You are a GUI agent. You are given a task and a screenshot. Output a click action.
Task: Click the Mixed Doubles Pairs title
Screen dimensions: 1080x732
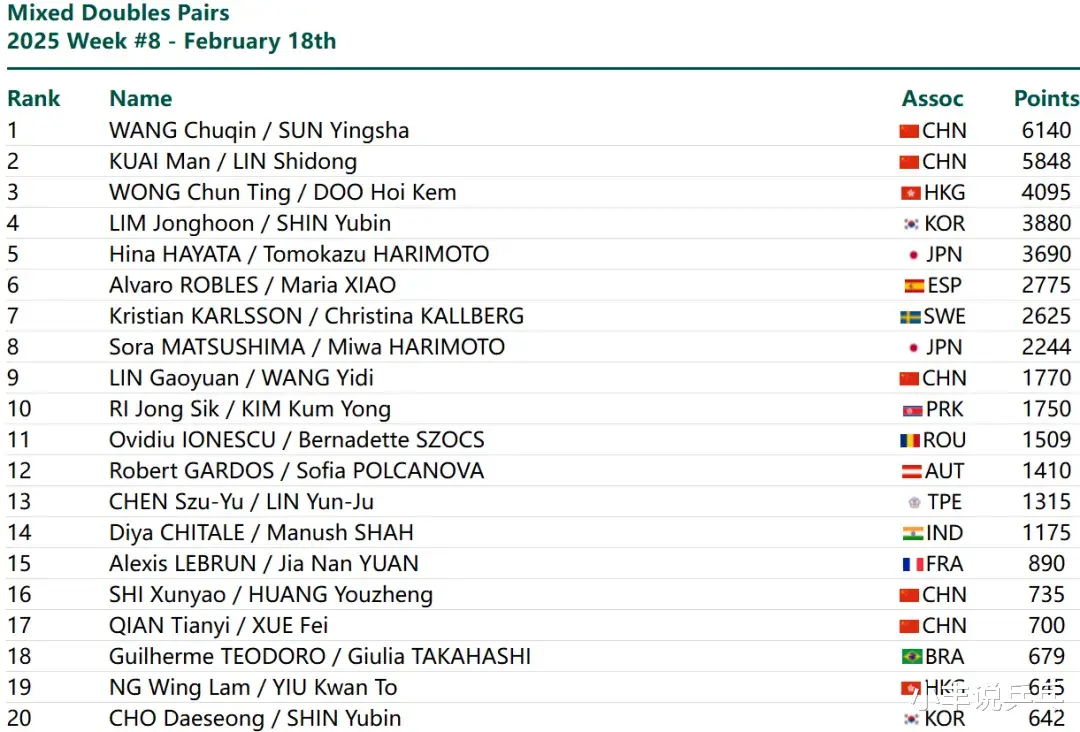118,14
